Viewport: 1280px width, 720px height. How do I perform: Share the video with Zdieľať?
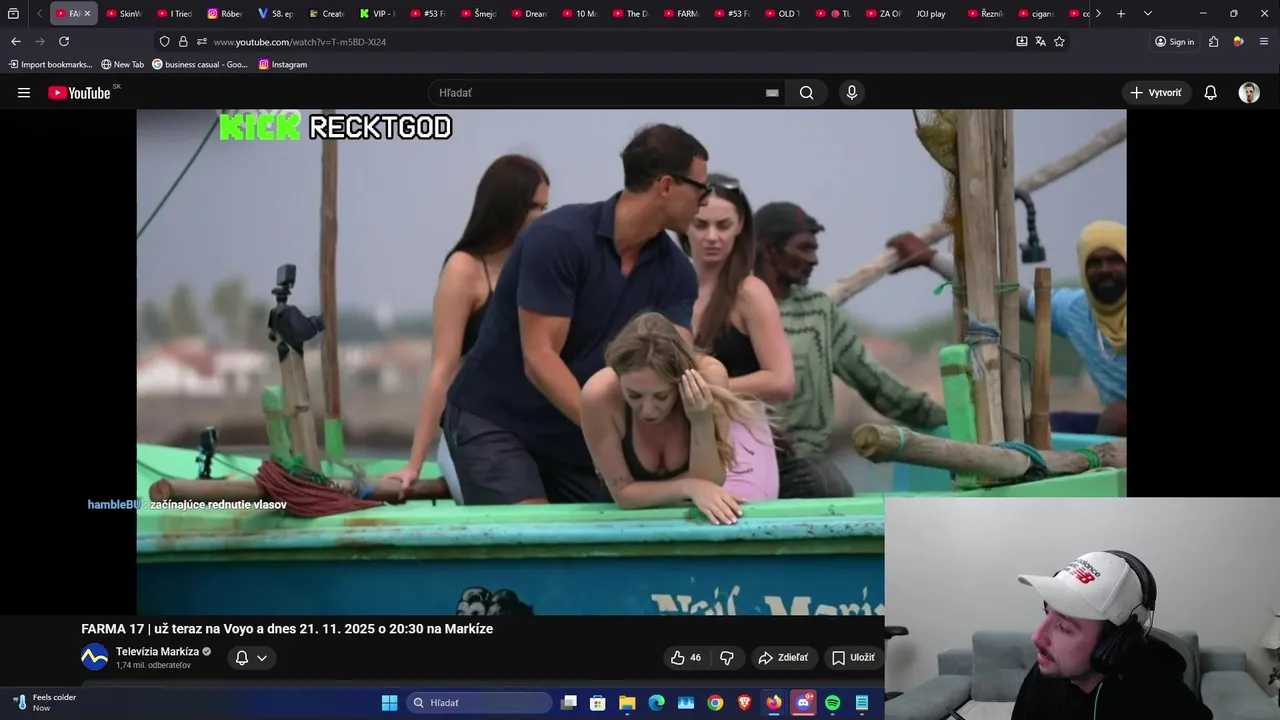pos(783,657)
